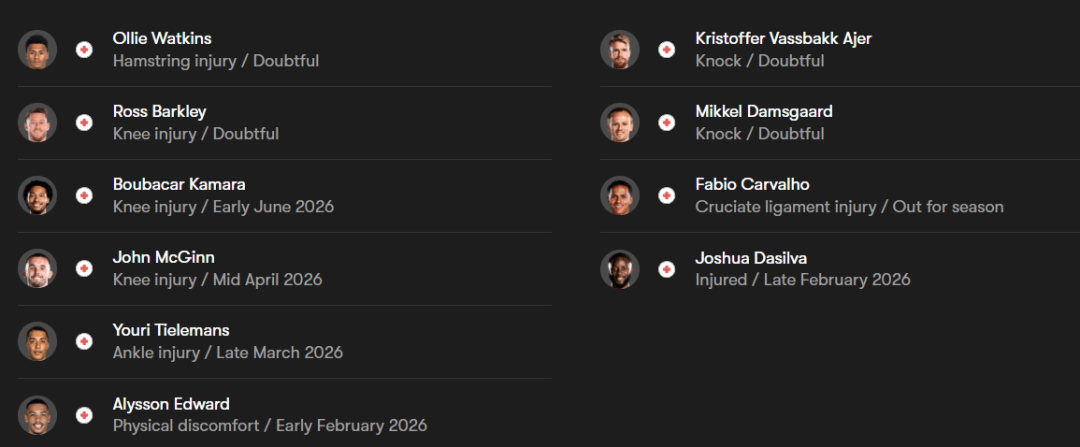Click the injury icon beside Ollie Watkins
1080x447 pixels.
pos(84,50)
